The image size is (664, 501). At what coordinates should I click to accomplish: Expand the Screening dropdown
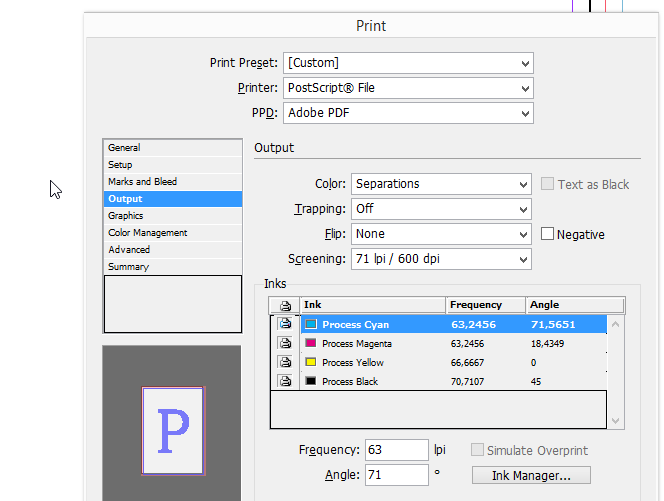tap(441, 259)
